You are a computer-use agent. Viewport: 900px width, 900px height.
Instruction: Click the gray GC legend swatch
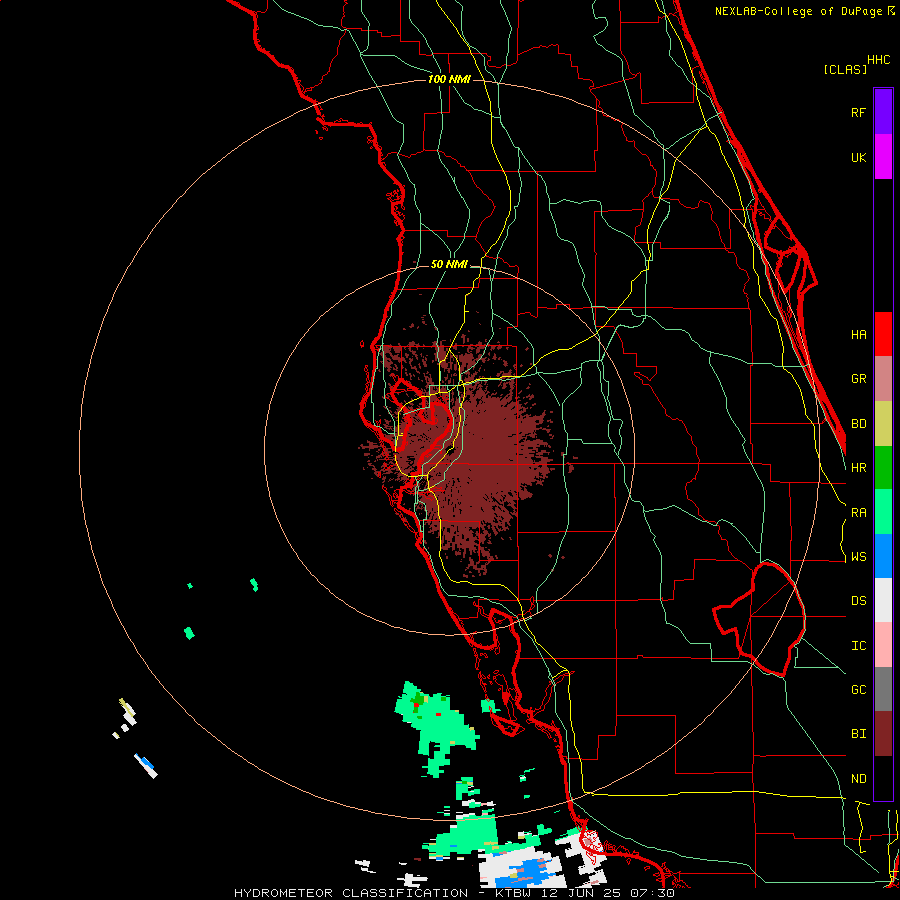click(883, 689)
